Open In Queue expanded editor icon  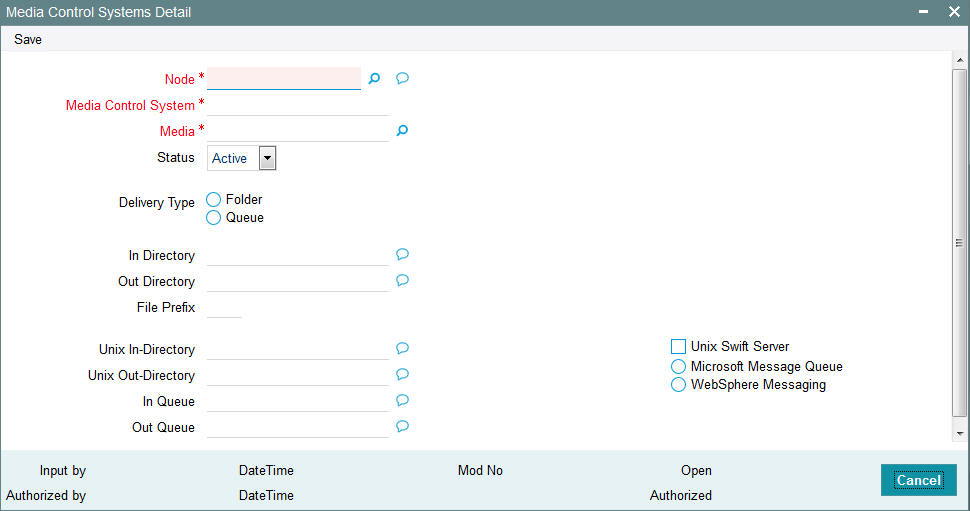coord(402,400)
